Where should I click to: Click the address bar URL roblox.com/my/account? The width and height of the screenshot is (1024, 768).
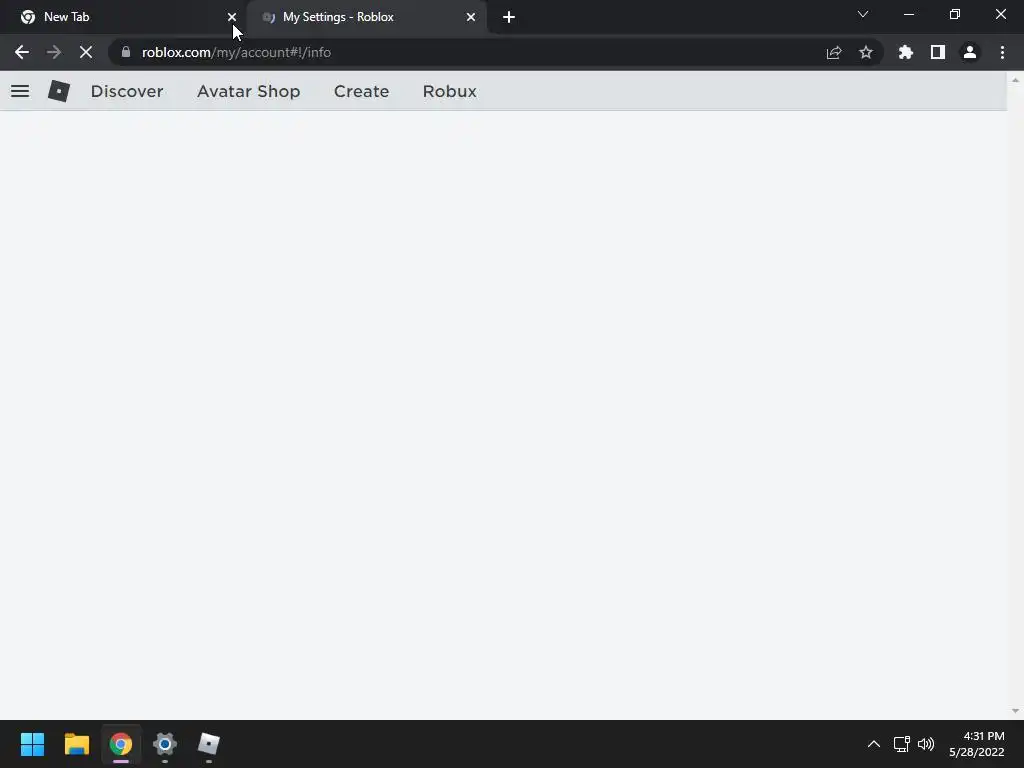click(x=236, y=52)
